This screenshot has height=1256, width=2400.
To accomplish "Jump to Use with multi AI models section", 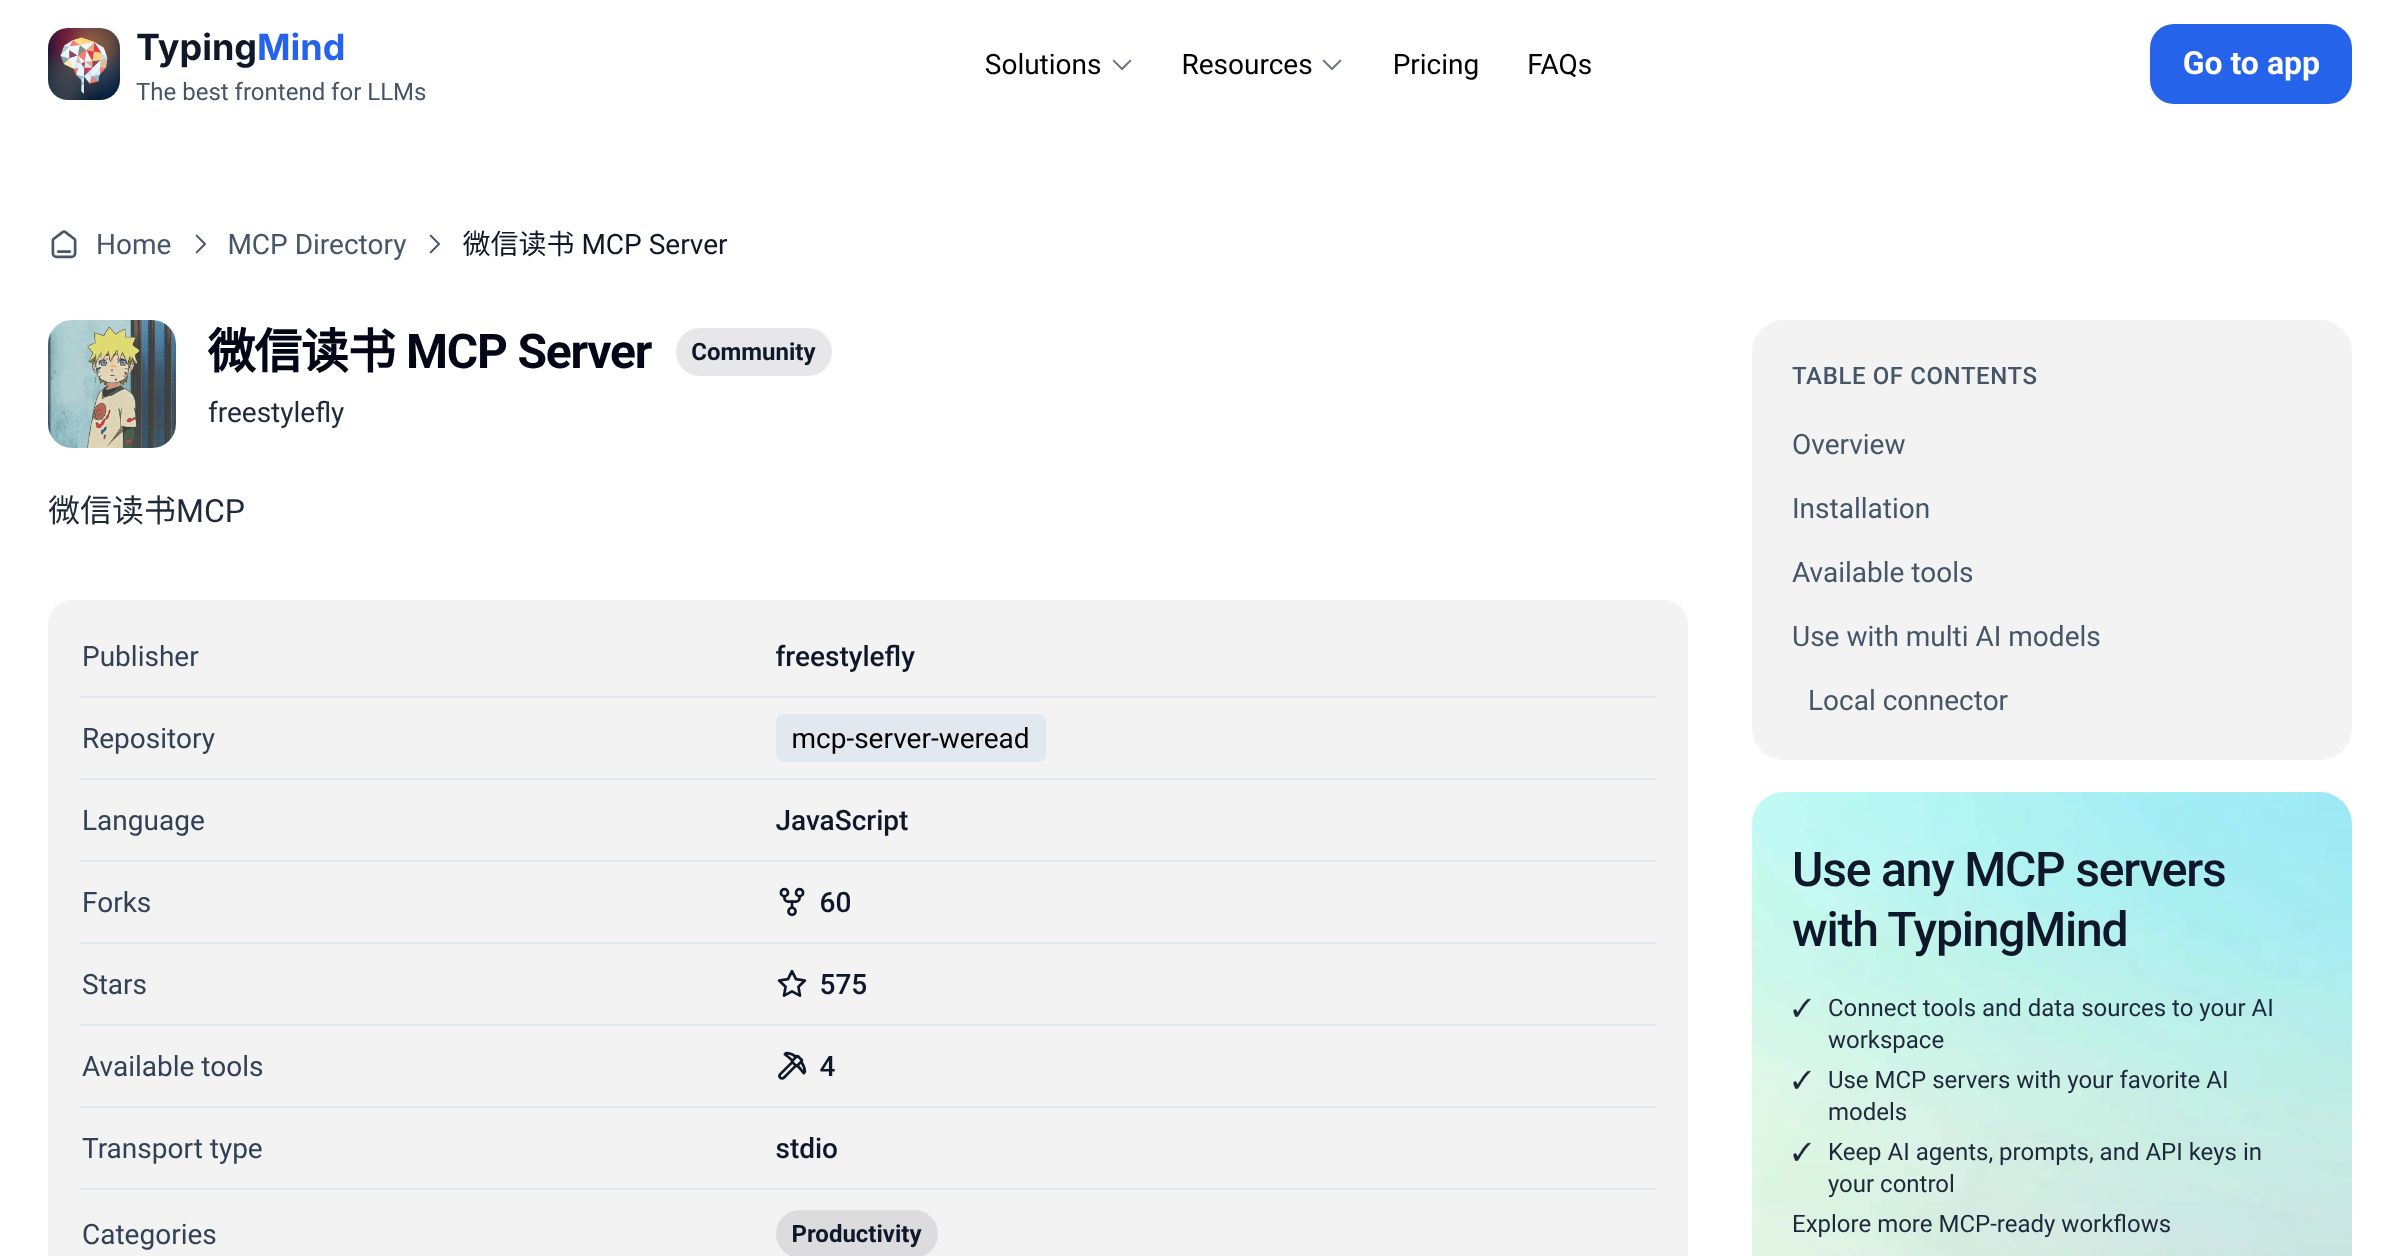I will click(1945, 636).
